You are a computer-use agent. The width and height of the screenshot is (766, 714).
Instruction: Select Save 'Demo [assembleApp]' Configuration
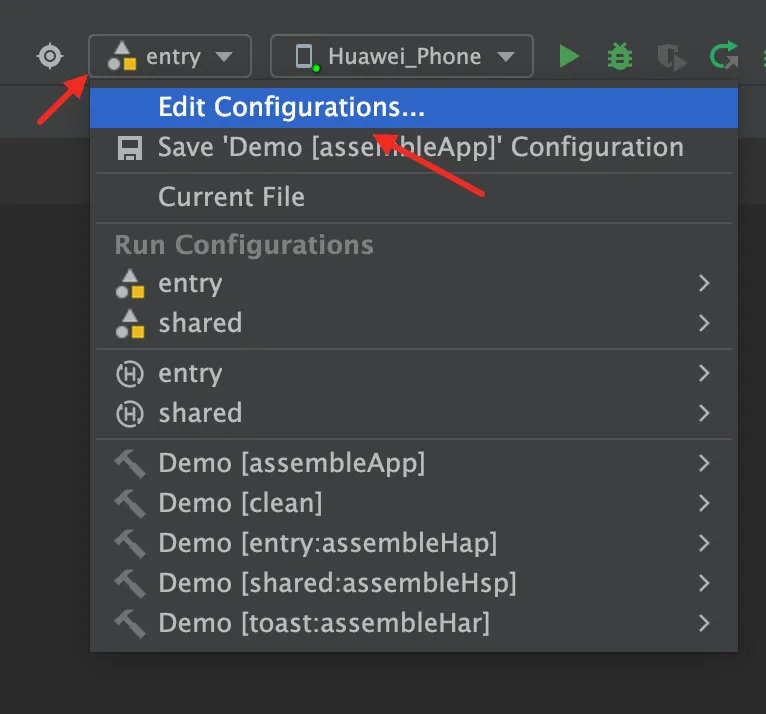click(x=420, y=148)
